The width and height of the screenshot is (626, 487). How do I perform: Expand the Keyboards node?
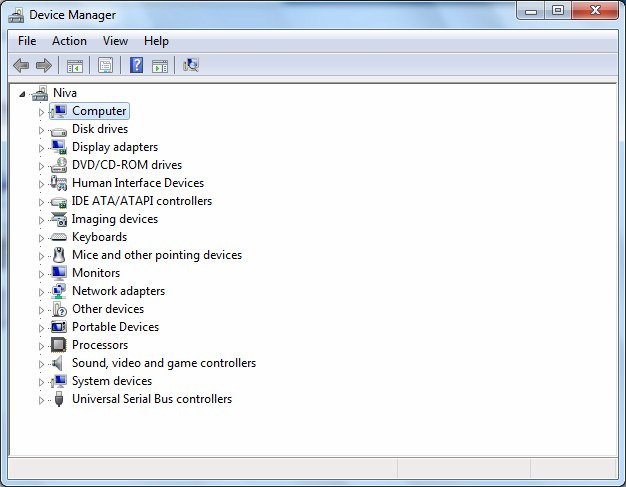[41, 238]
